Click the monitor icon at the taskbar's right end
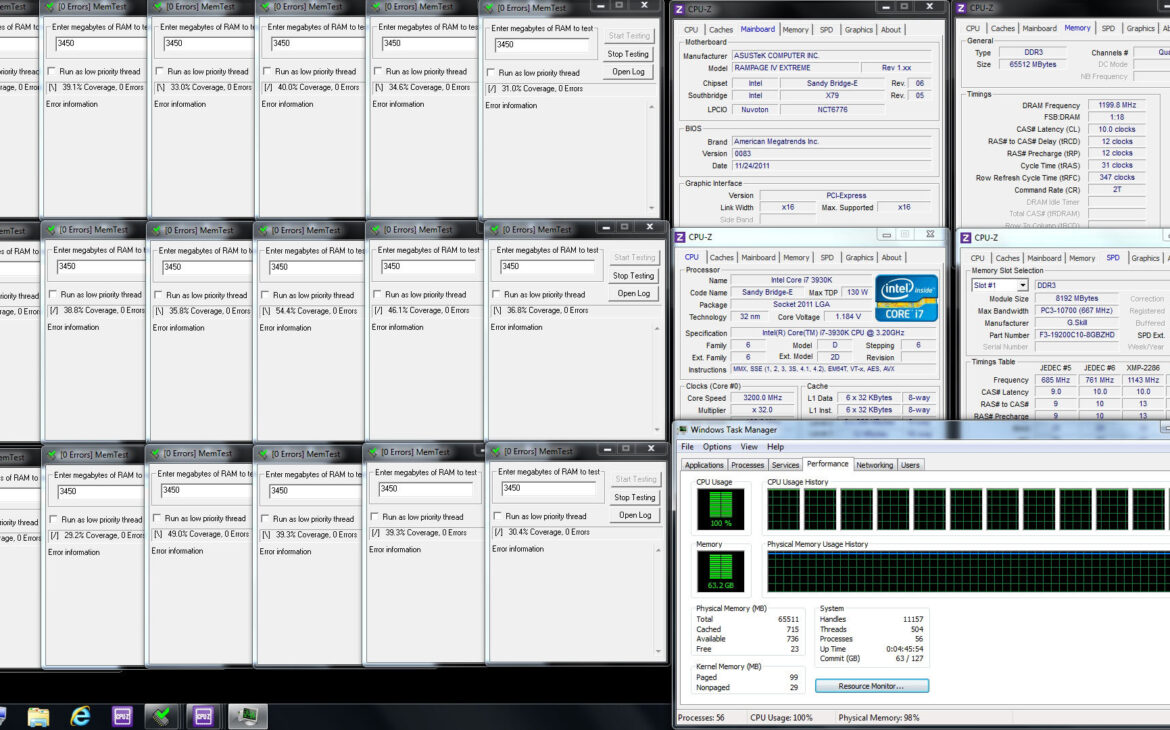 [x=246, y=716]
